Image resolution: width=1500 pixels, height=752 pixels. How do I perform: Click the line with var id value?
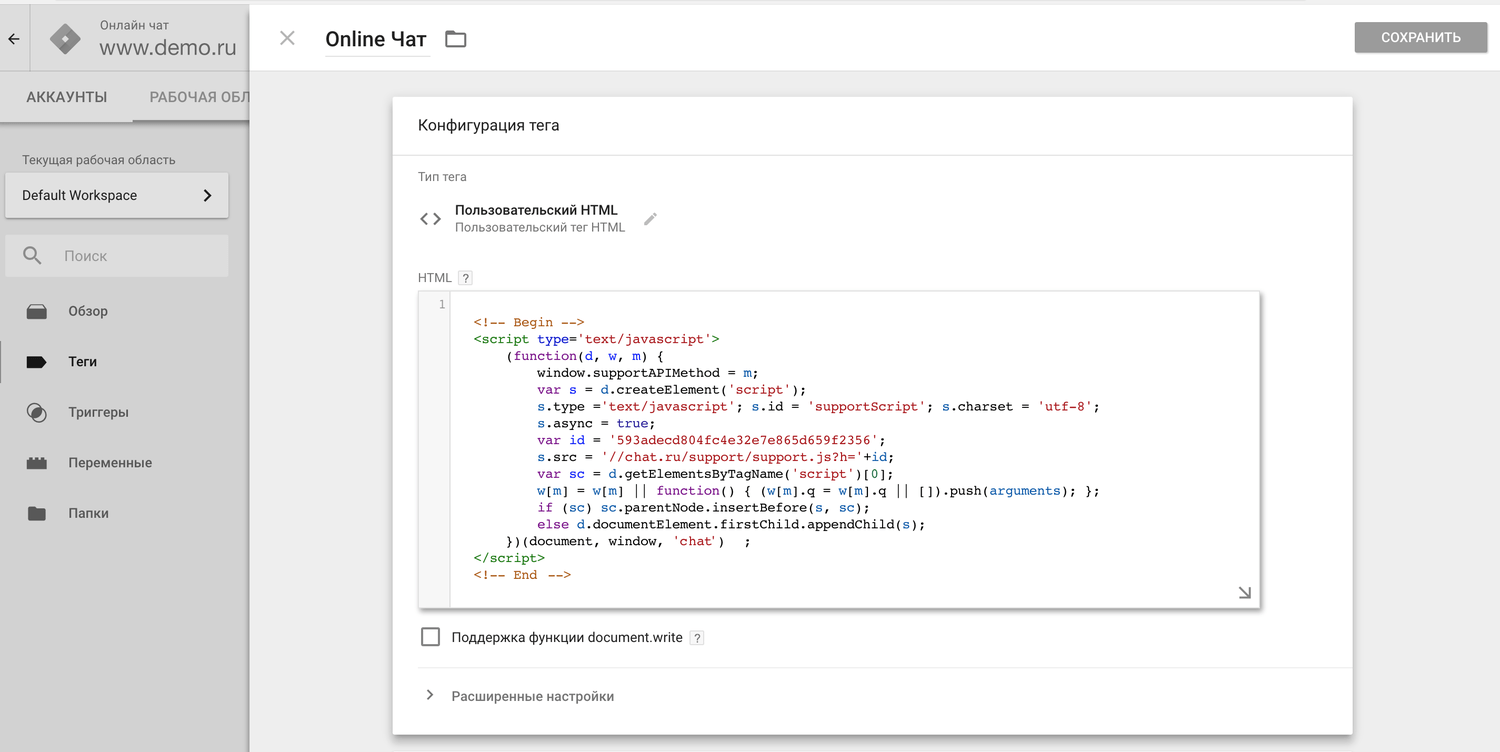[711, 440]
